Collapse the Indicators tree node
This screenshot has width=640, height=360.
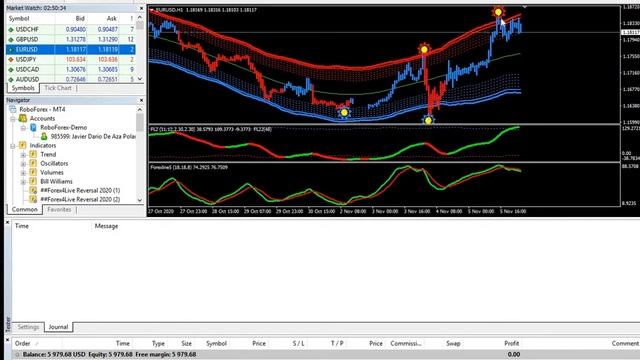(x=13, y=146)
